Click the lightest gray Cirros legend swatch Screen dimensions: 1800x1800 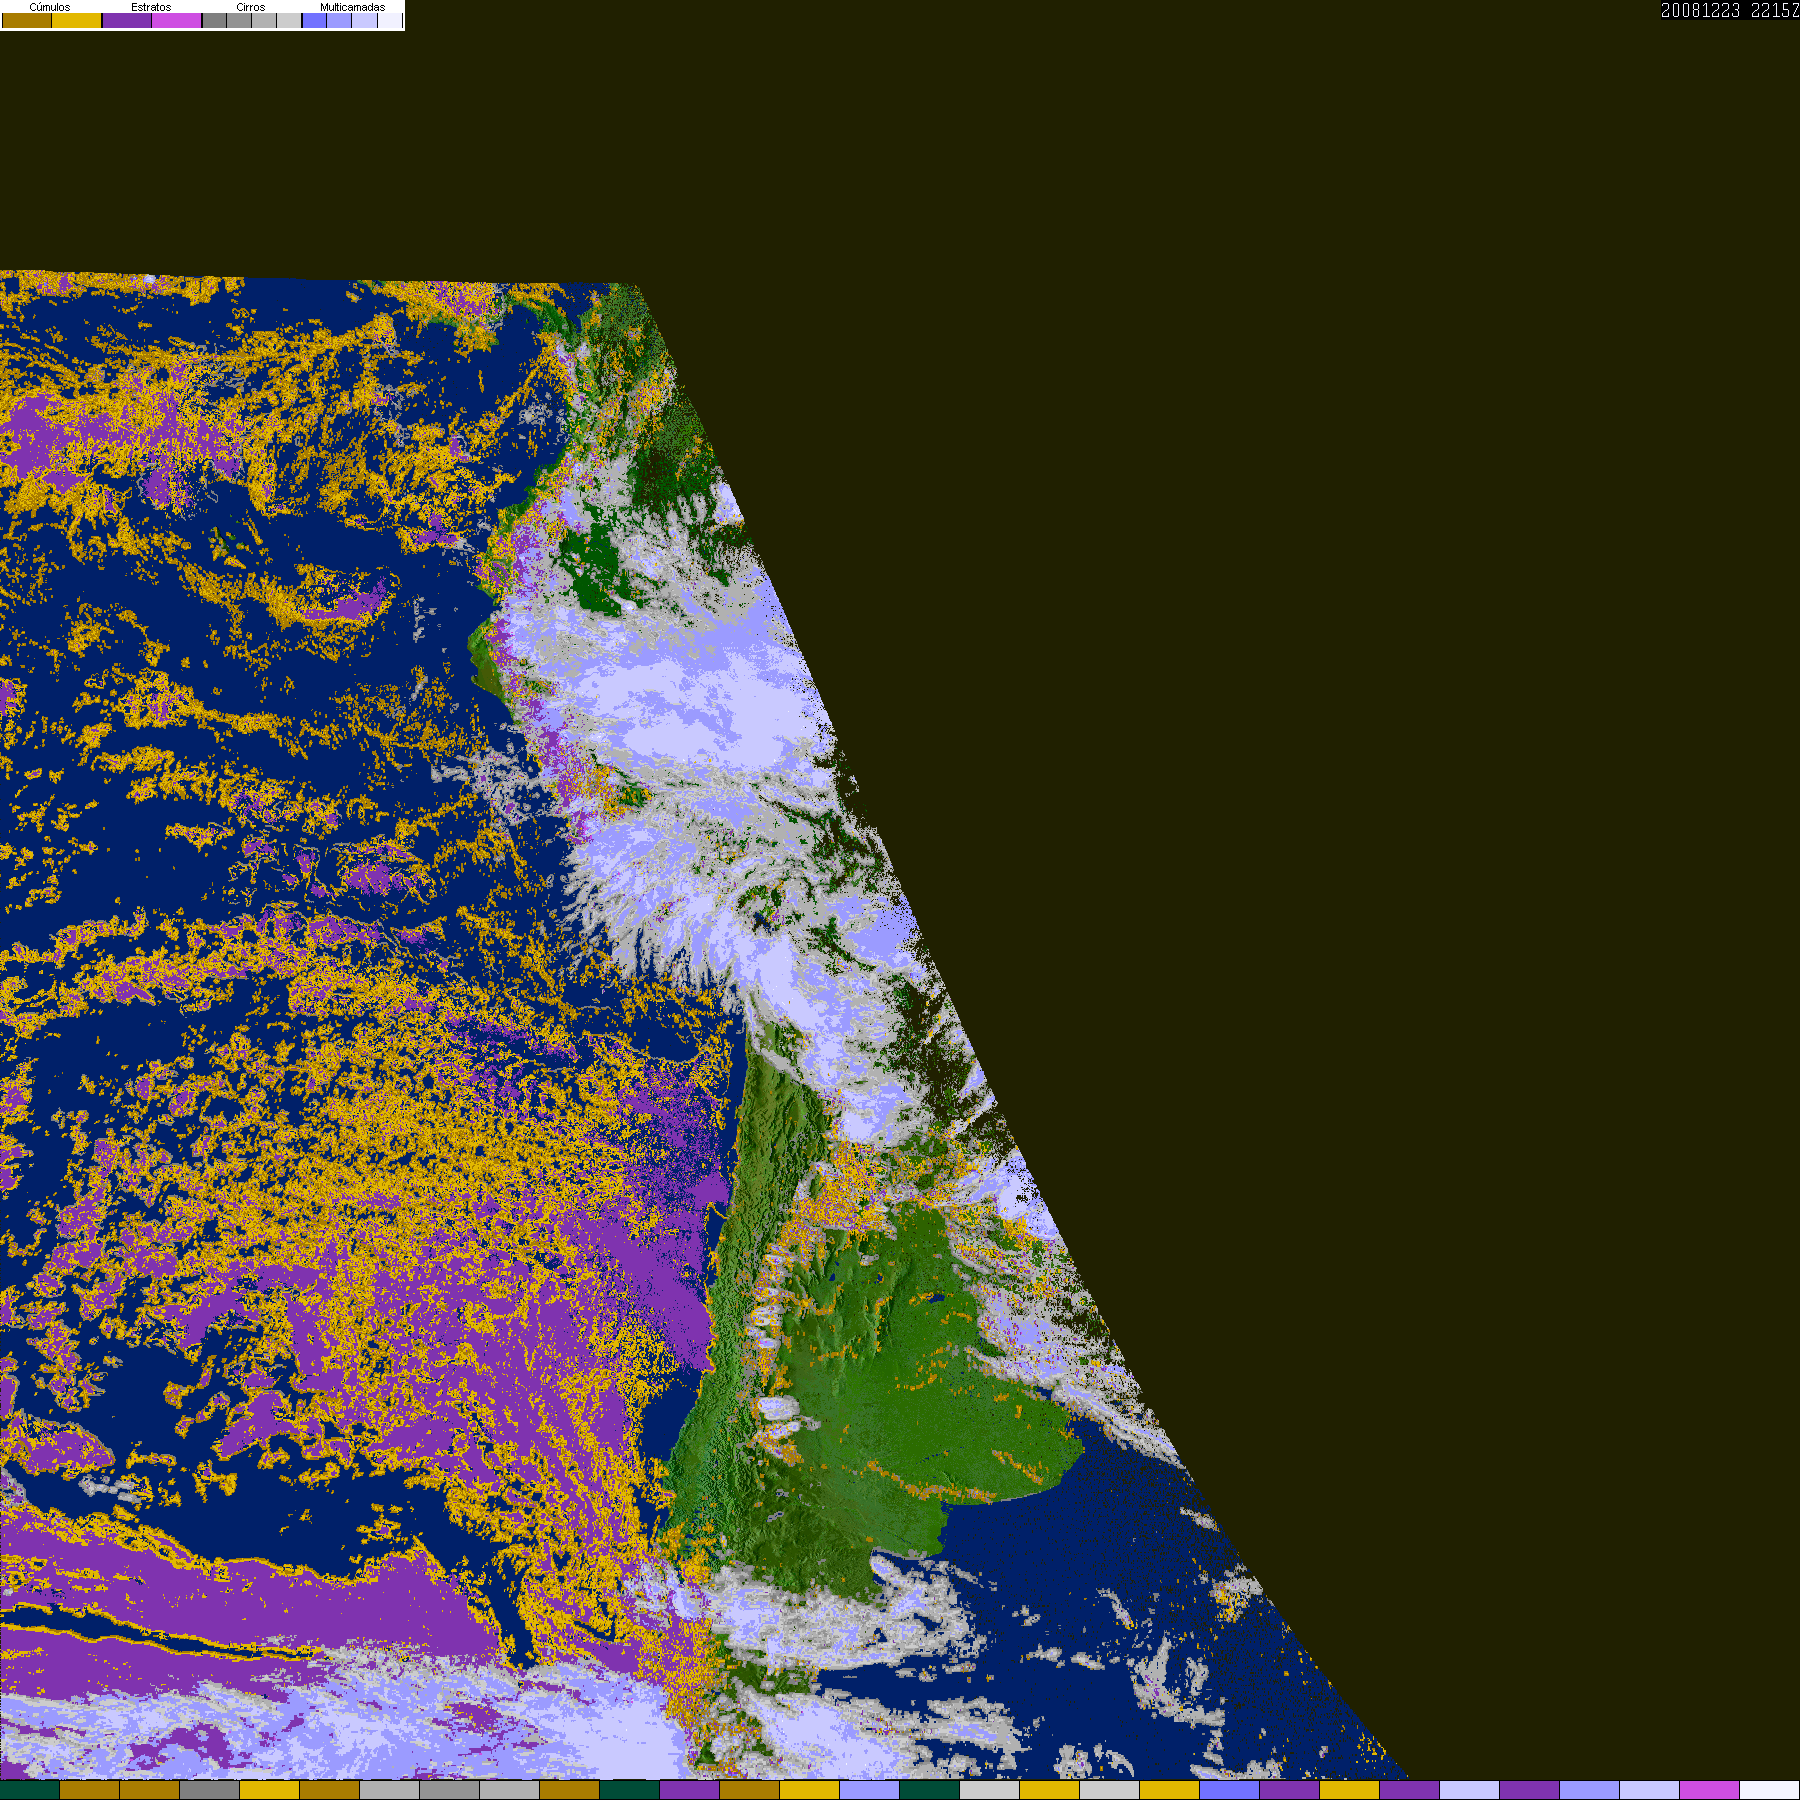coord(289,20)
